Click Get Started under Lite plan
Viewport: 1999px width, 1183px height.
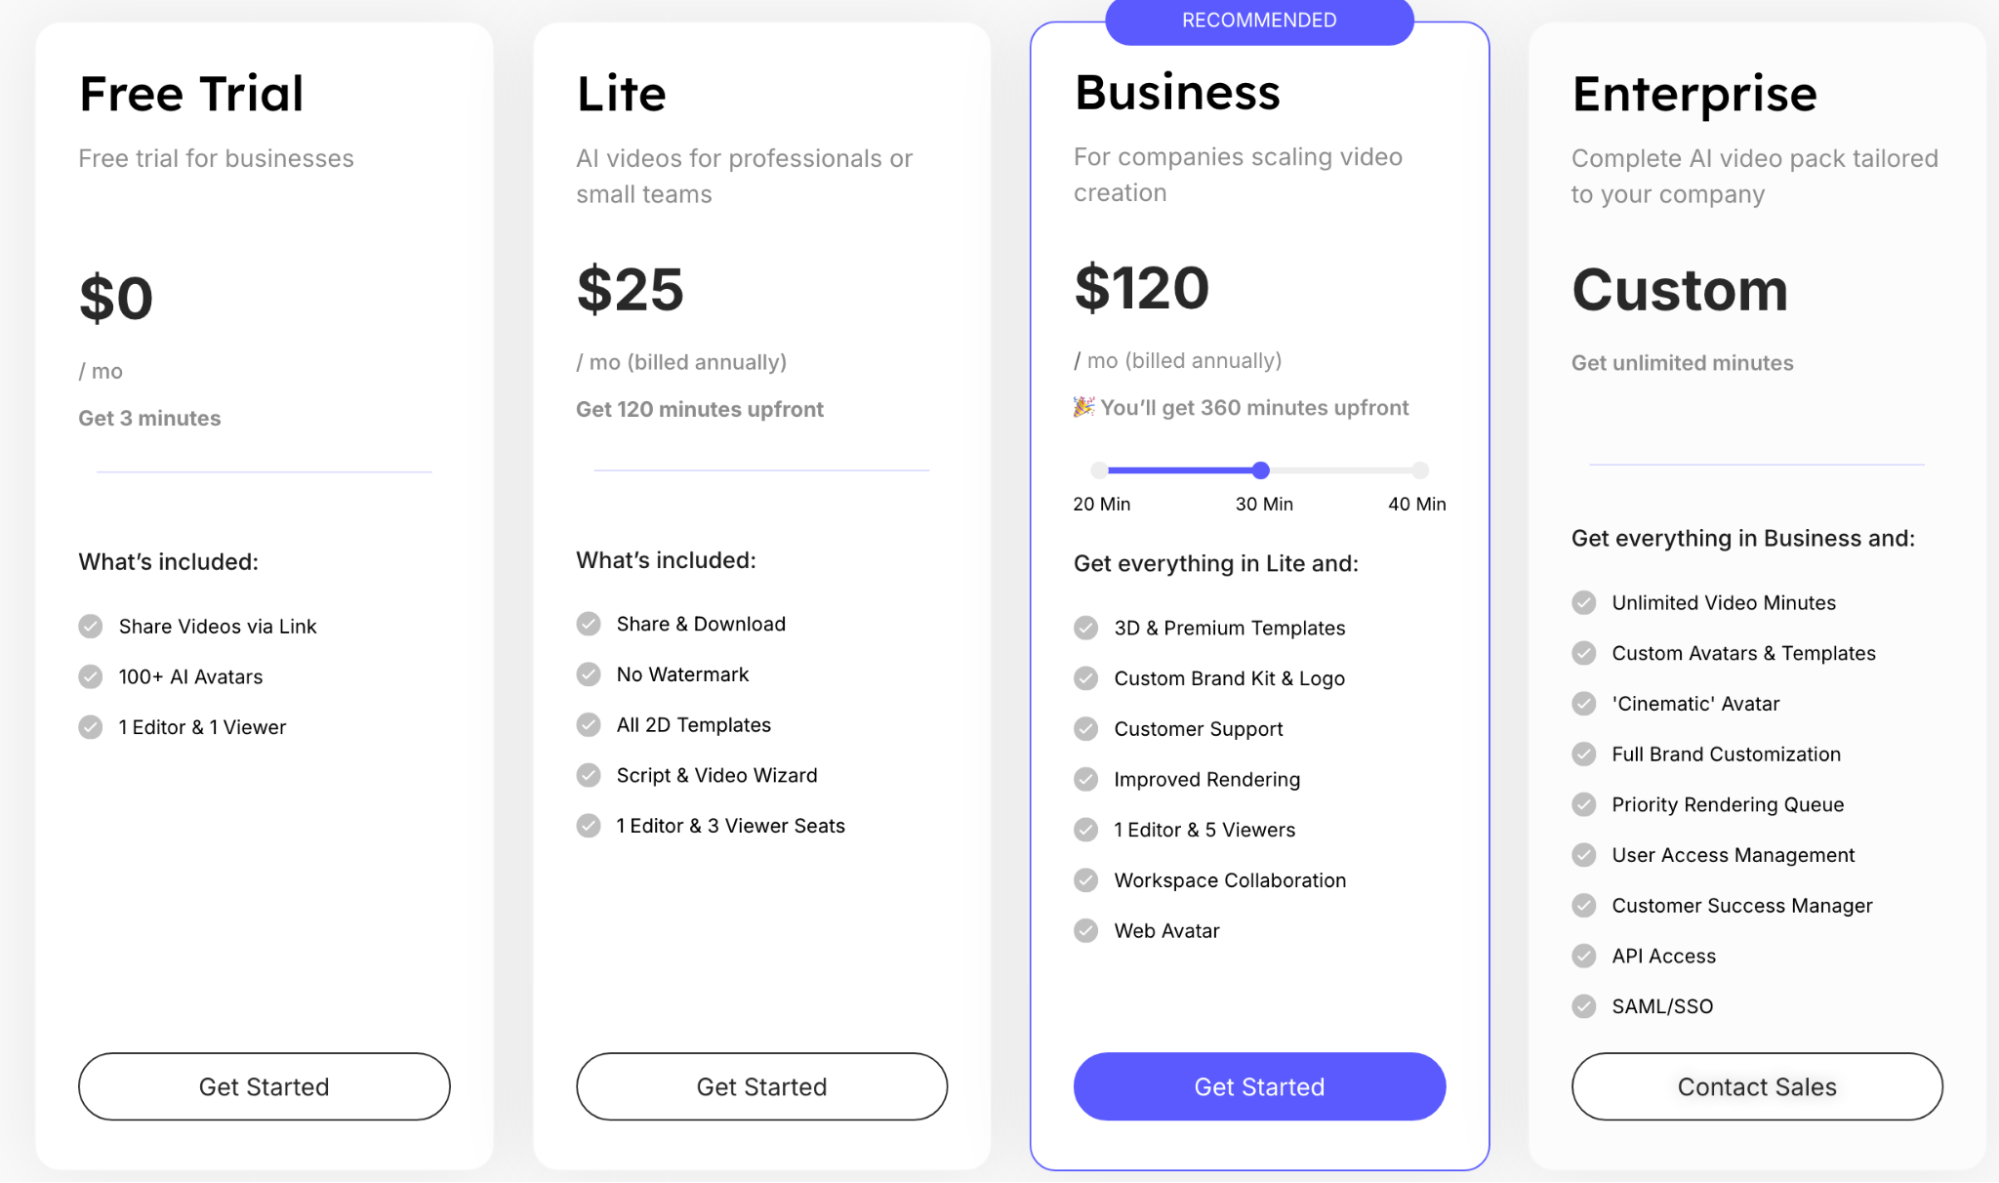[761, 1086]
